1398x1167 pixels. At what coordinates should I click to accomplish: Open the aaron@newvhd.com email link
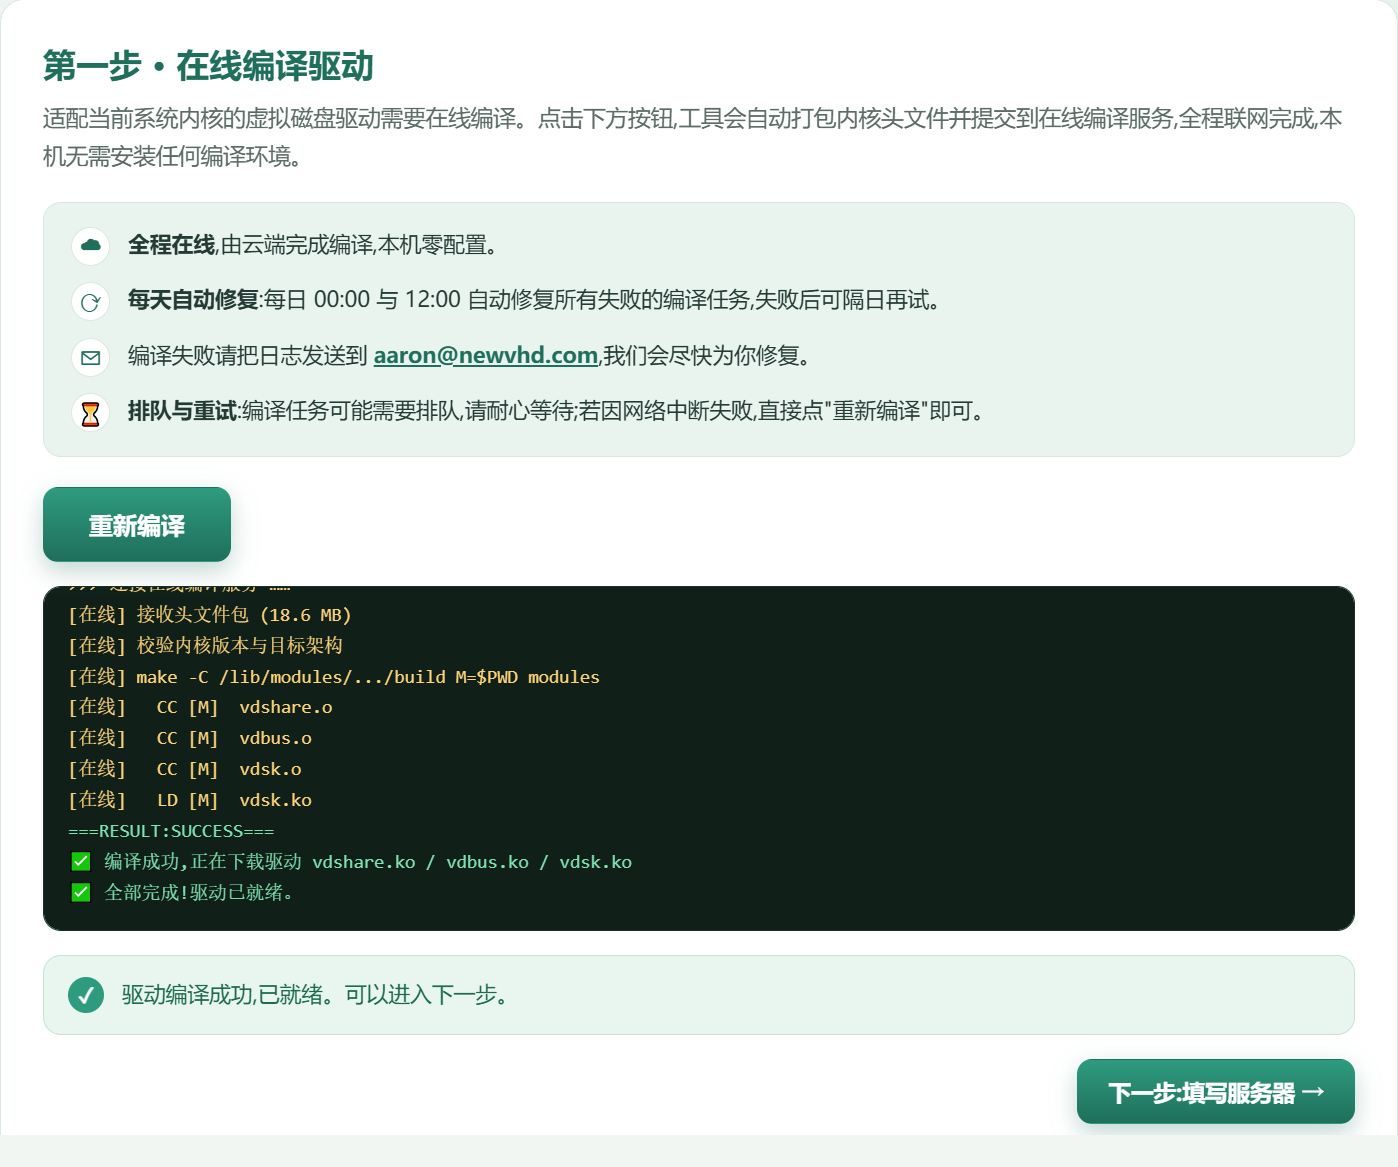pos(485,355)
